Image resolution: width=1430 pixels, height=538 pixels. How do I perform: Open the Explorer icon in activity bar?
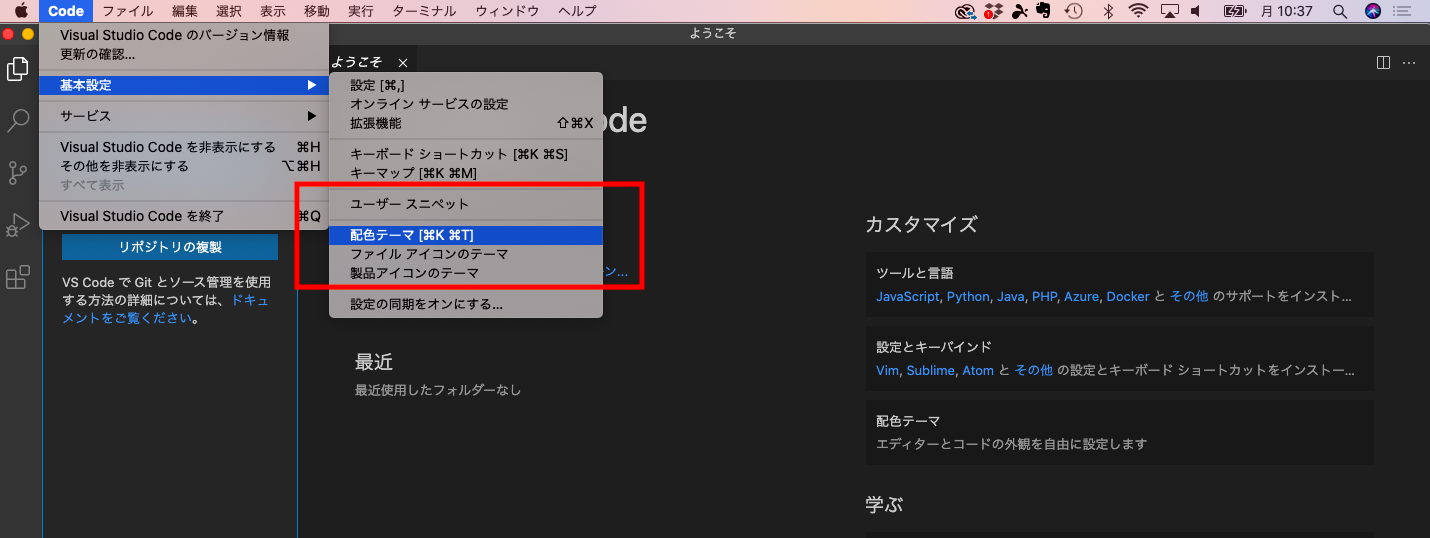[18, 70]
